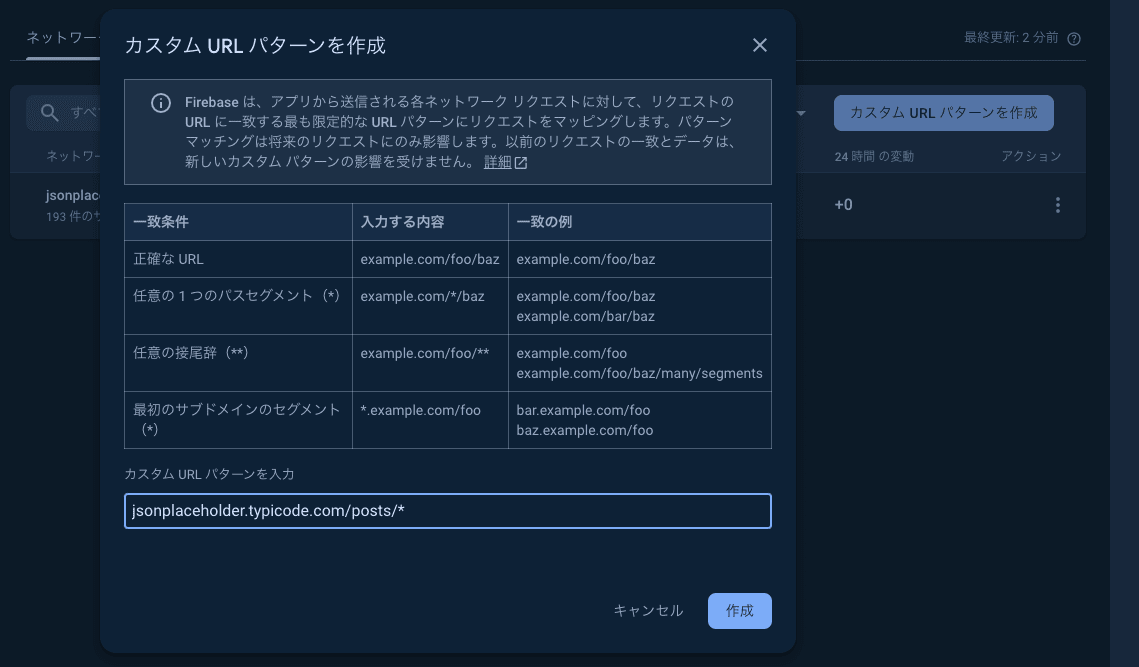This screenshot has width=1139, height=667.
Task: Click the example.com/foo/** cell
Action: (x=430, y=363)
